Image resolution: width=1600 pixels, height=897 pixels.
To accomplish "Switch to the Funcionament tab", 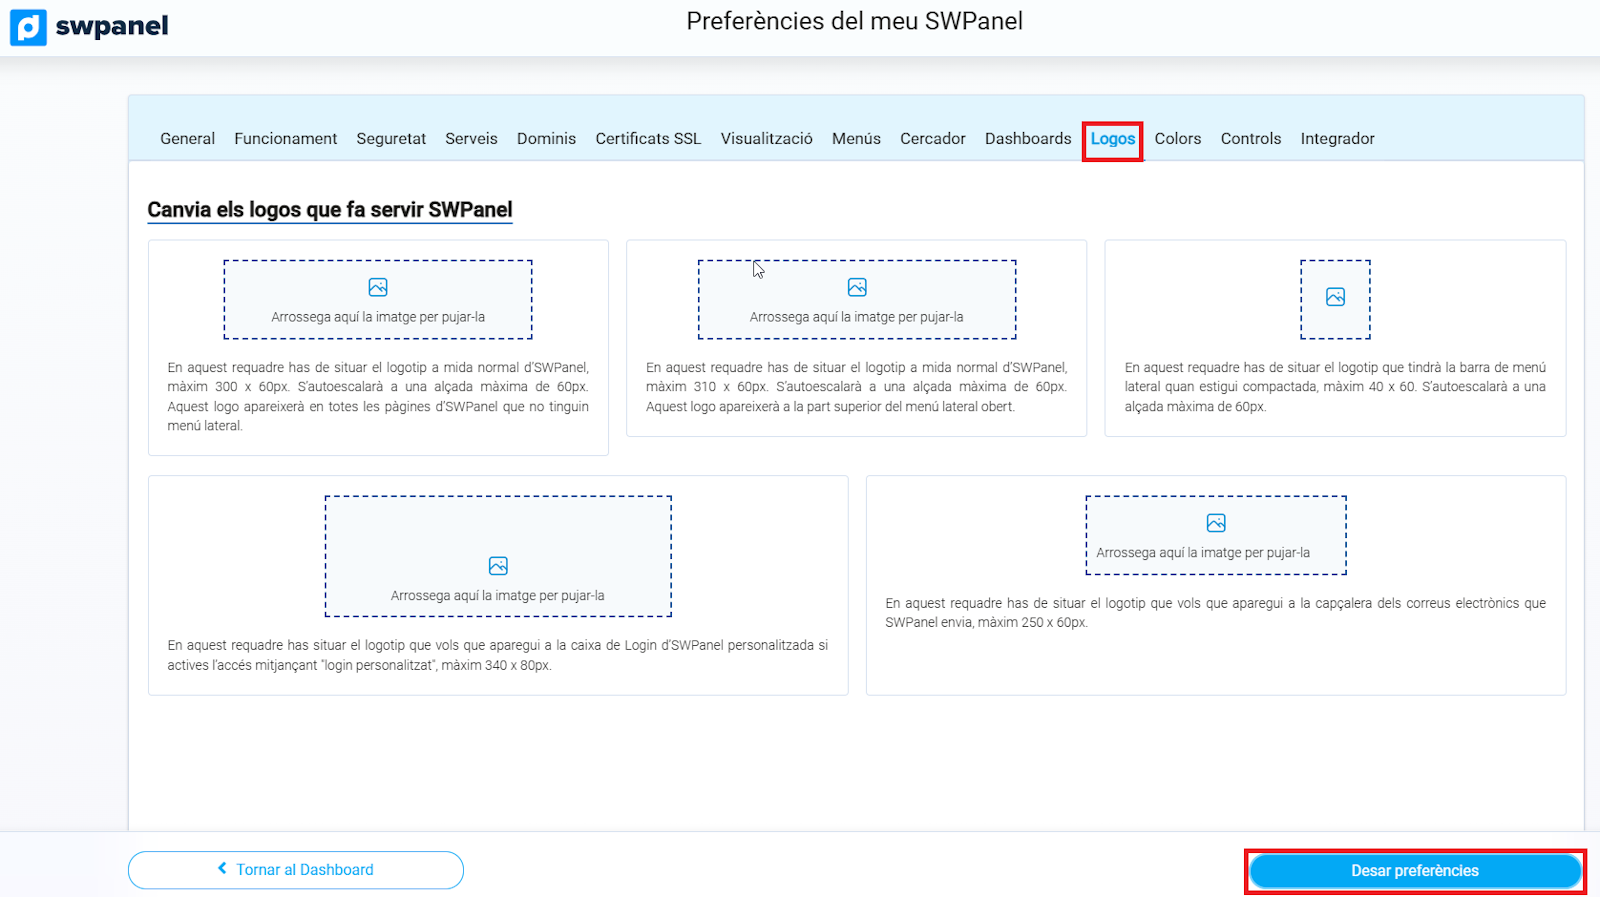I will click(285, 139).
